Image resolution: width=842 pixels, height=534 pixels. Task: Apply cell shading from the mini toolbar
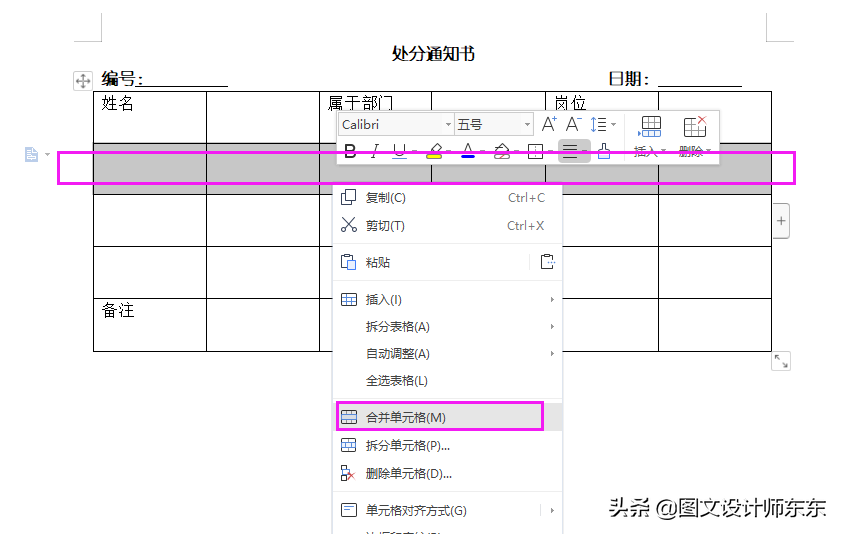tap(502, 151)
